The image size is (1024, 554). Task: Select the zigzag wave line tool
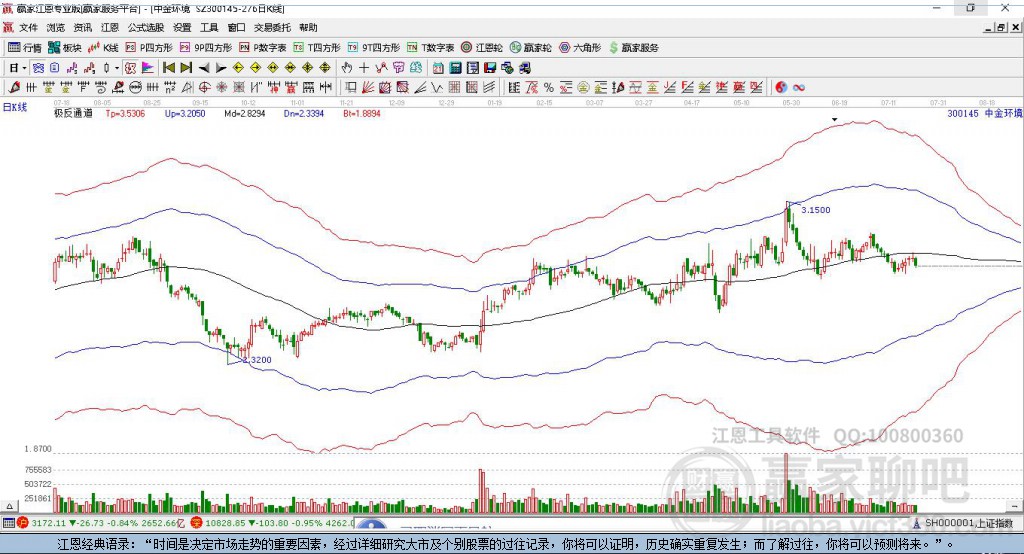pyautogui.click(x=436, y=88)
